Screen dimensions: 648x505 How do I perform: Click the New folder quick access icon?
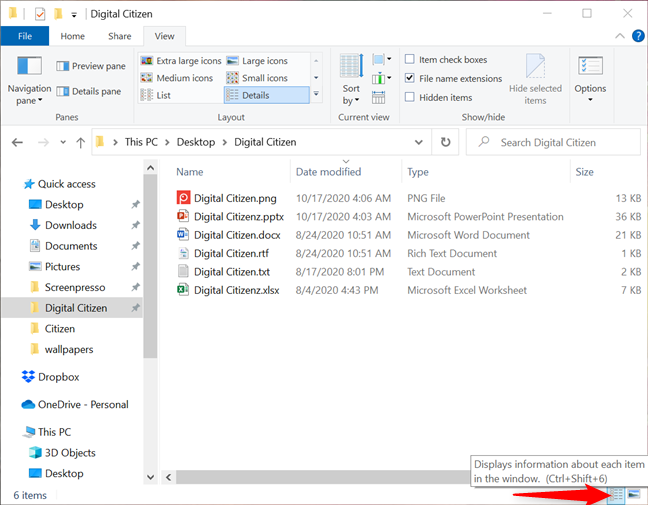pos(58,14)
